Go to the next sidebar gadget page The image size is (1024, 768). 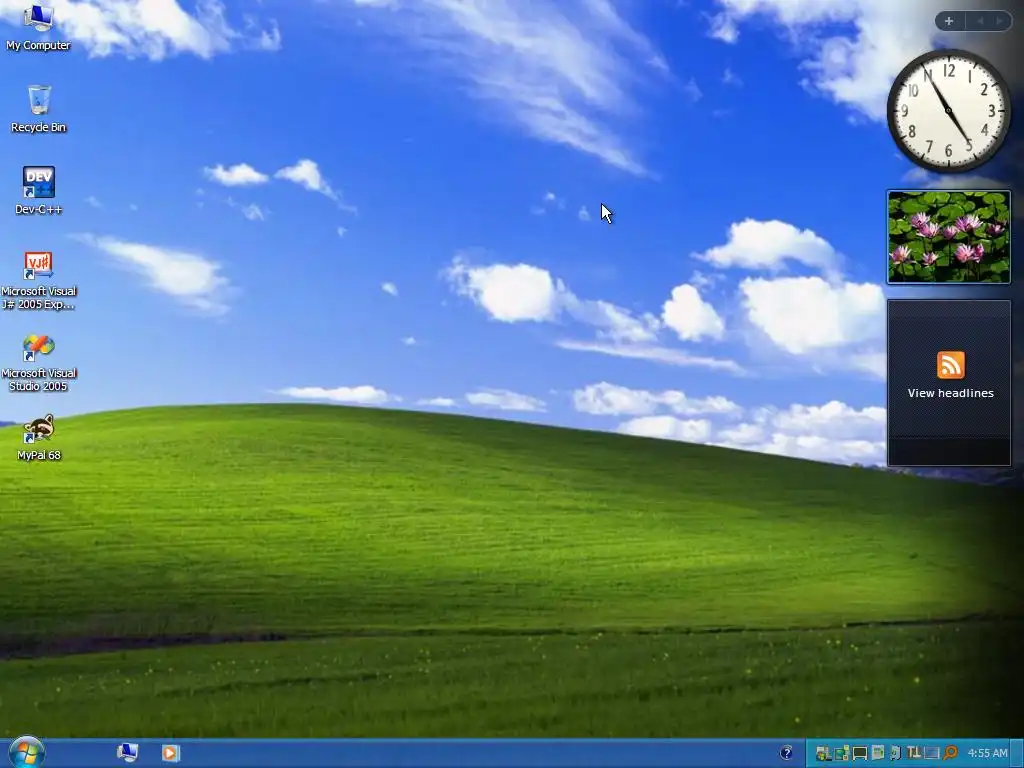999,21
